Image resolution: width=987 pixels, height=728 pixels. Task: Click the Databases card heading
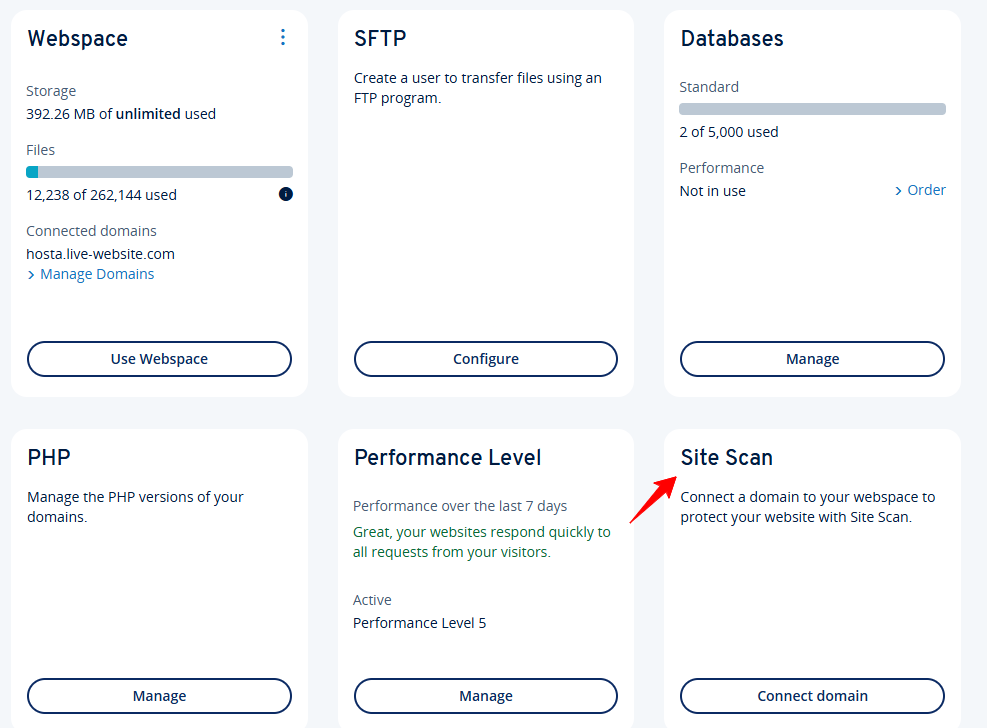pyautogui.click(x=732, y=38)
